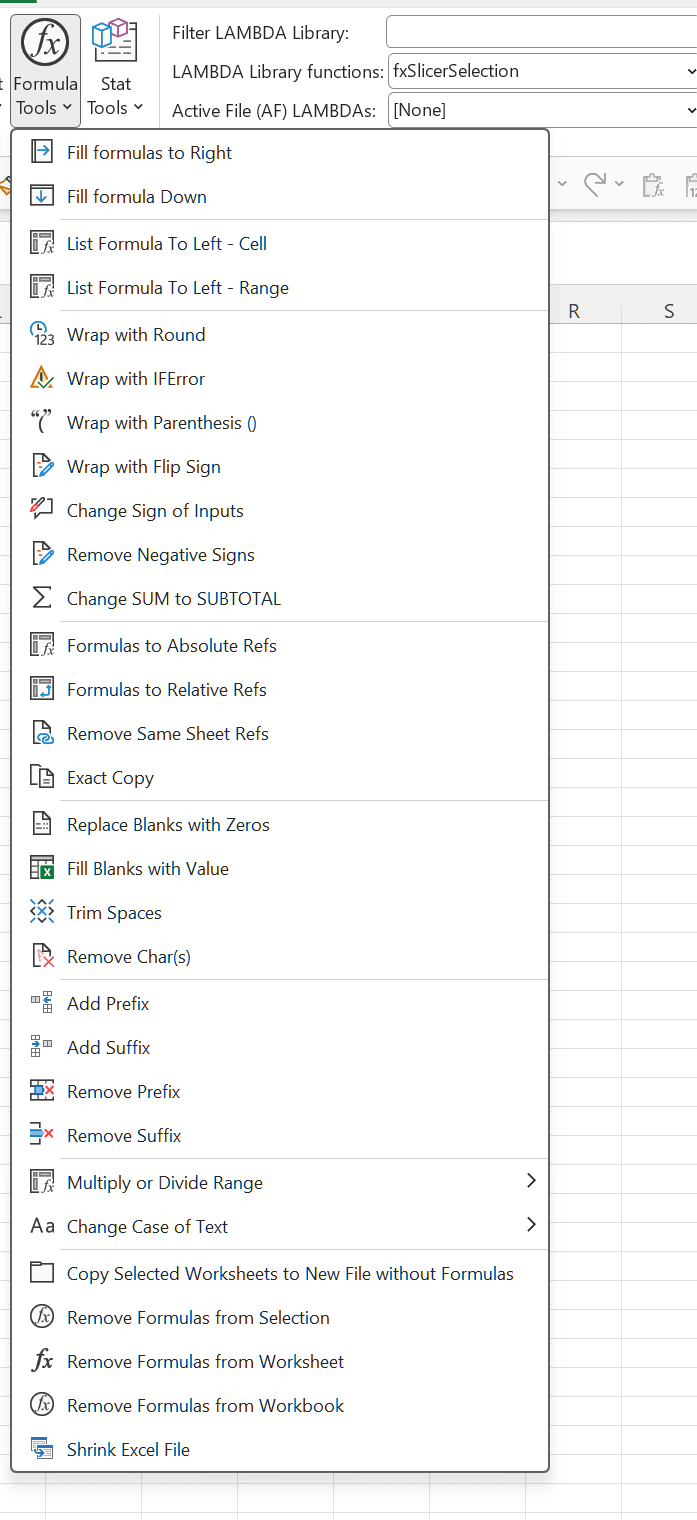Click the redo arrow in quick toolbar

(x=595, y=184)
